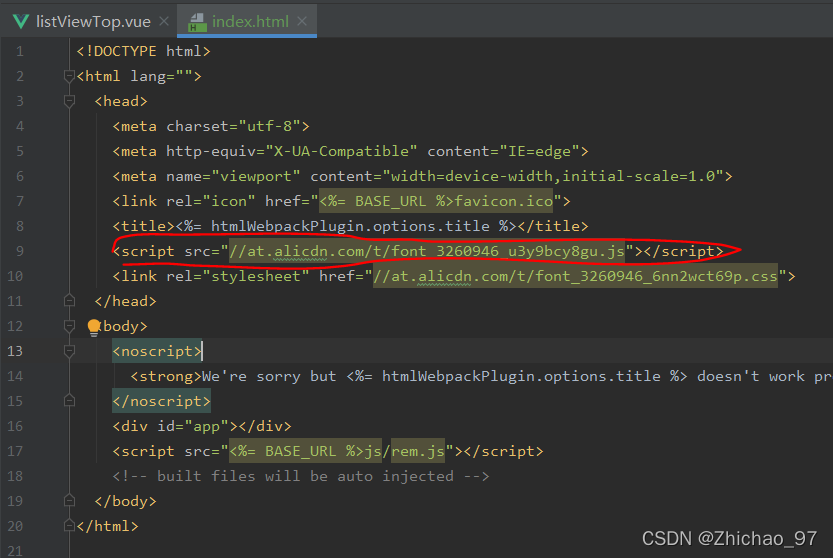This screenshot has height=558, width=833.
Task: Click the X-UA-Compatible meta line
Action: tap(351, 151)
